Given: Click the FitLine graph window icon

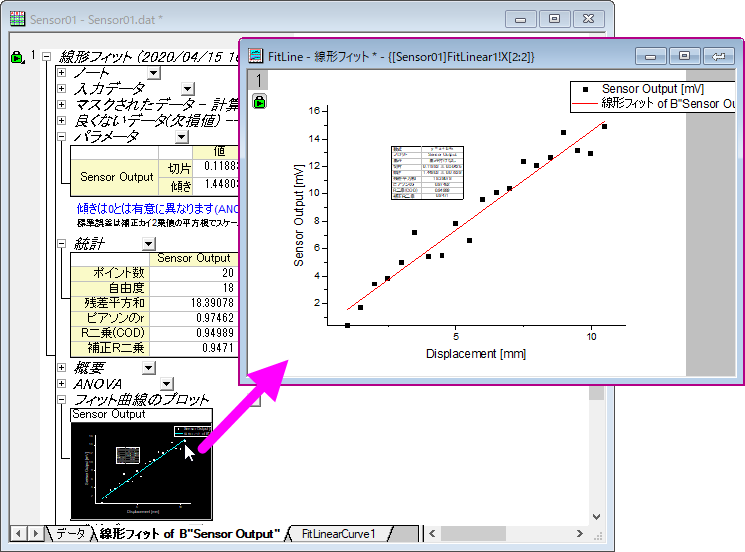Looking at the screenshot, I should coord(256,56).
